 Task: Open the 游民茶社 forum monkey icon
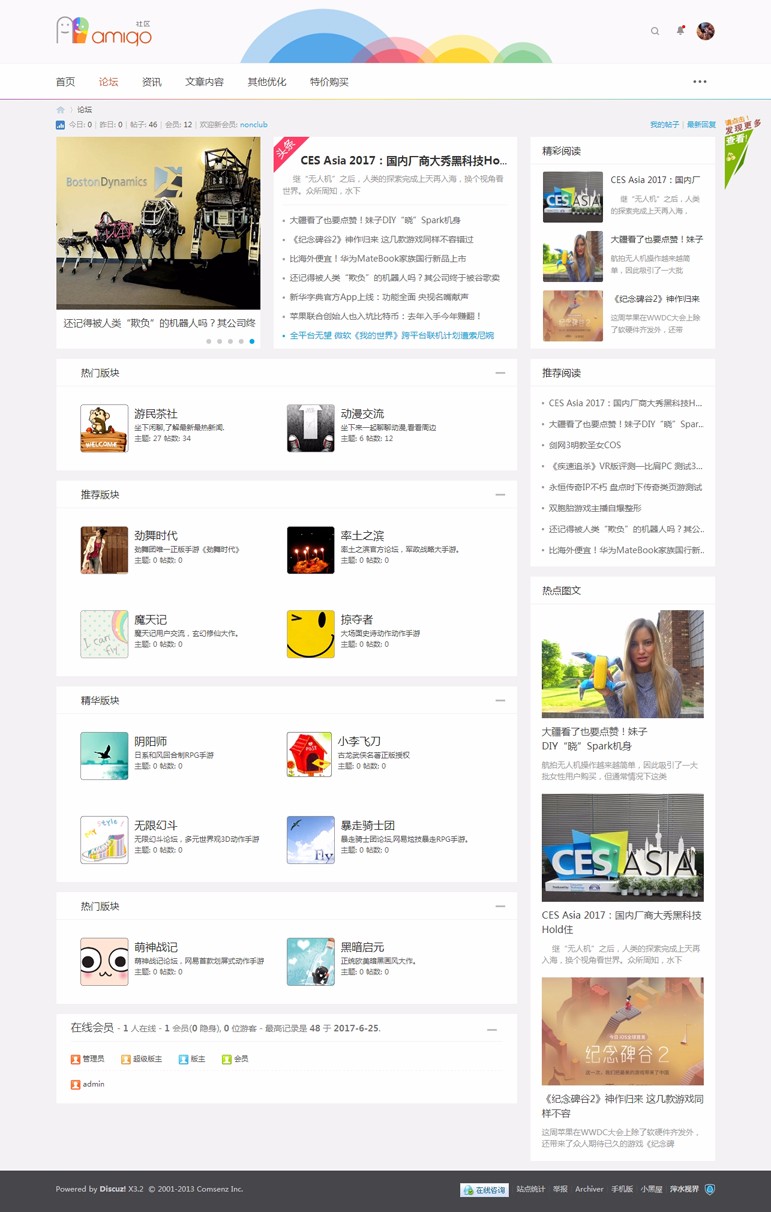pos(104,428)
